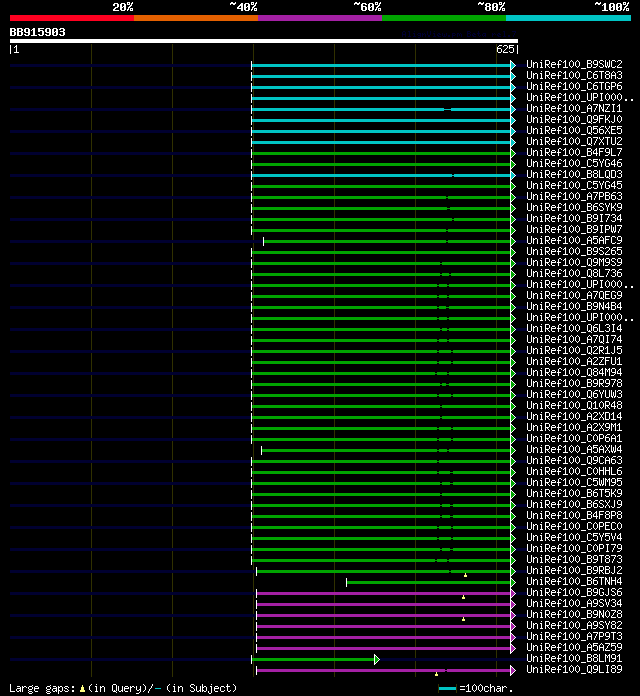Select the UniRef100_B6SYK9 label
Screen dimensions: 640x696
(x=574, y=207)
